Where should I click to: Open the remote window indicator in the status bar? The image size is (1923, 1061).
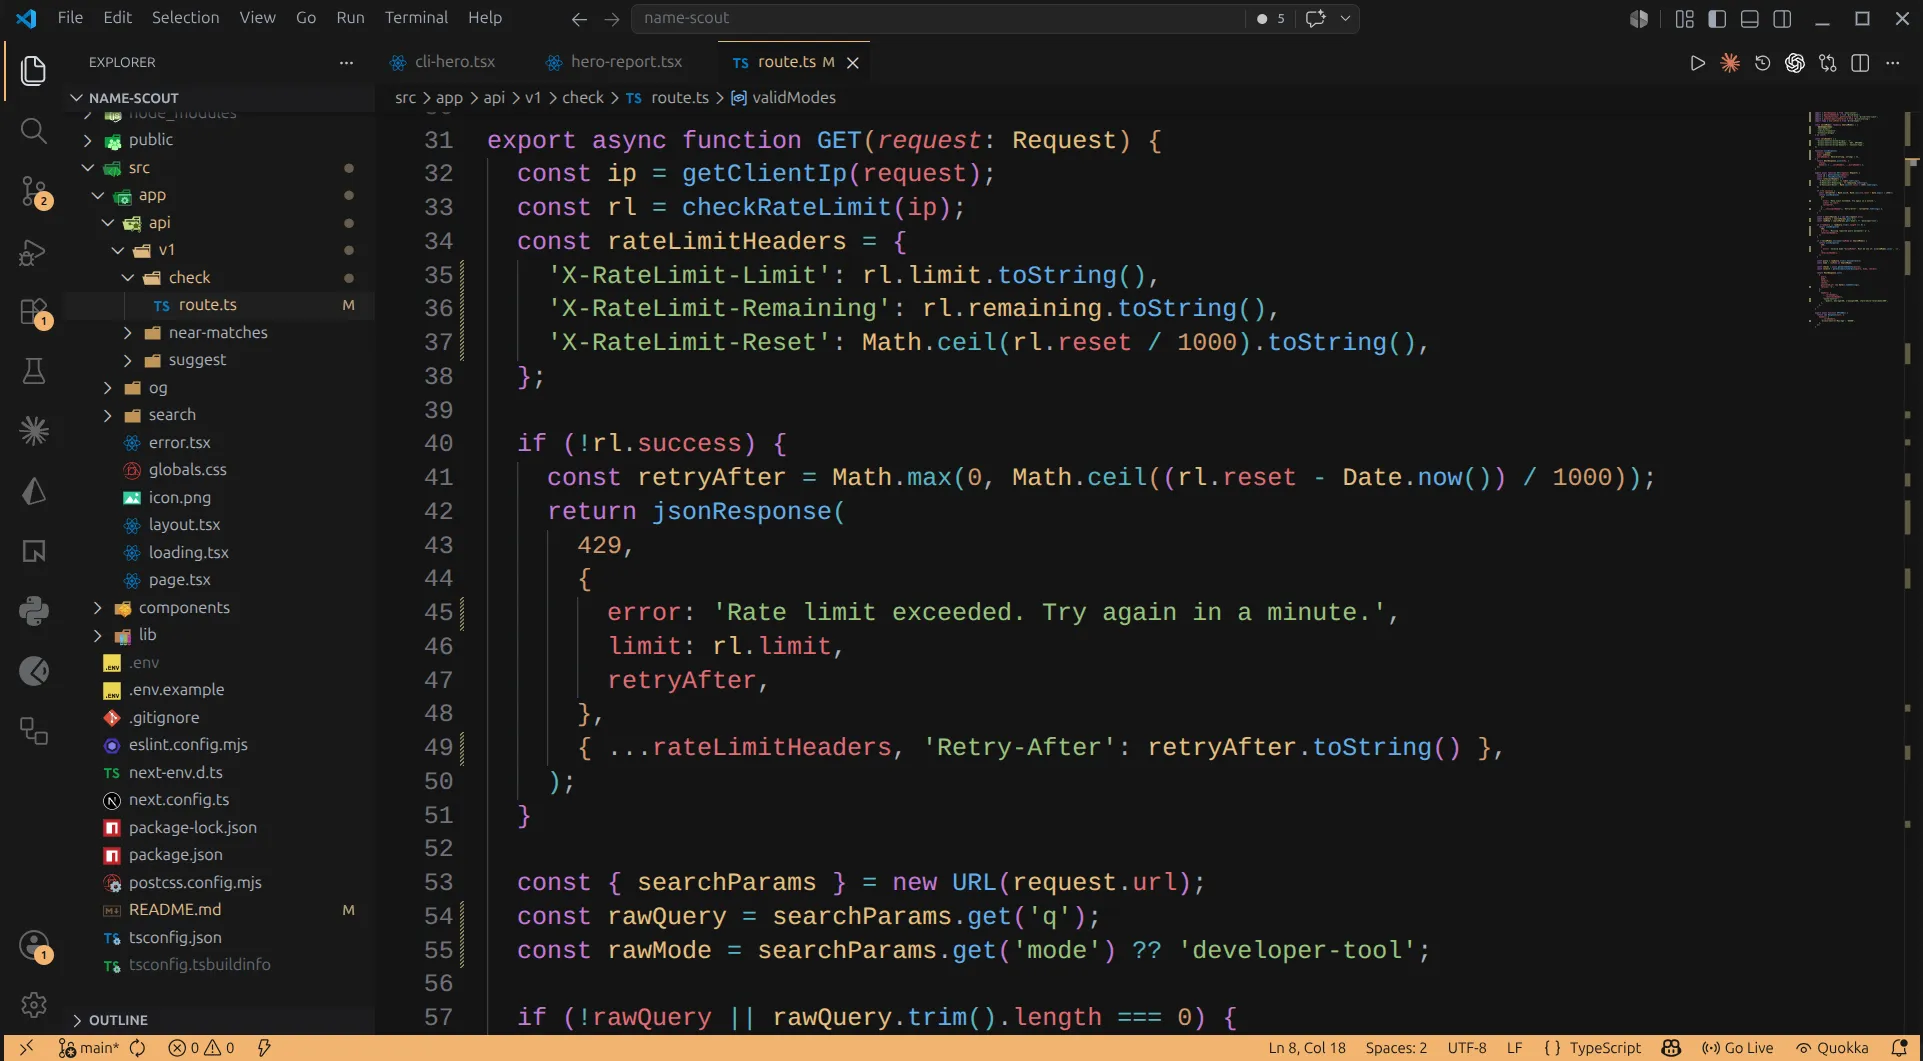[x=27, y=1048]
